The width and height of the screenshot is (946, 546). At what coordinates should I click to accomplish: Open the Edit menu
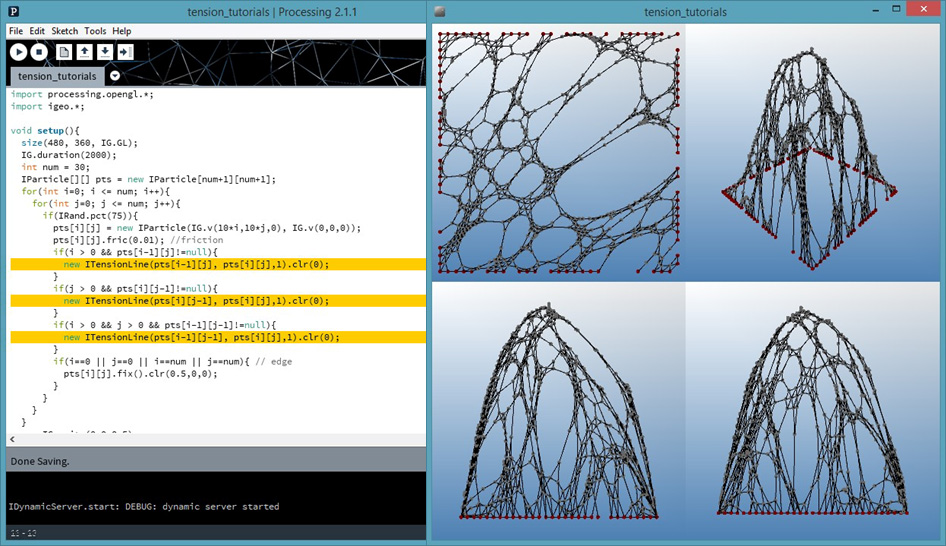37,31
